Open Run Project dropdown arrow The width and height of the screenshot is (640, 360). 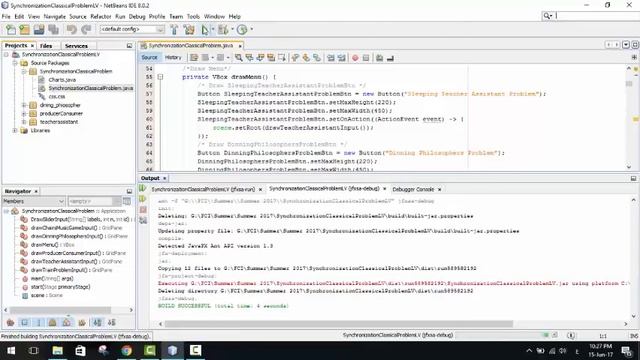[212, 29]
